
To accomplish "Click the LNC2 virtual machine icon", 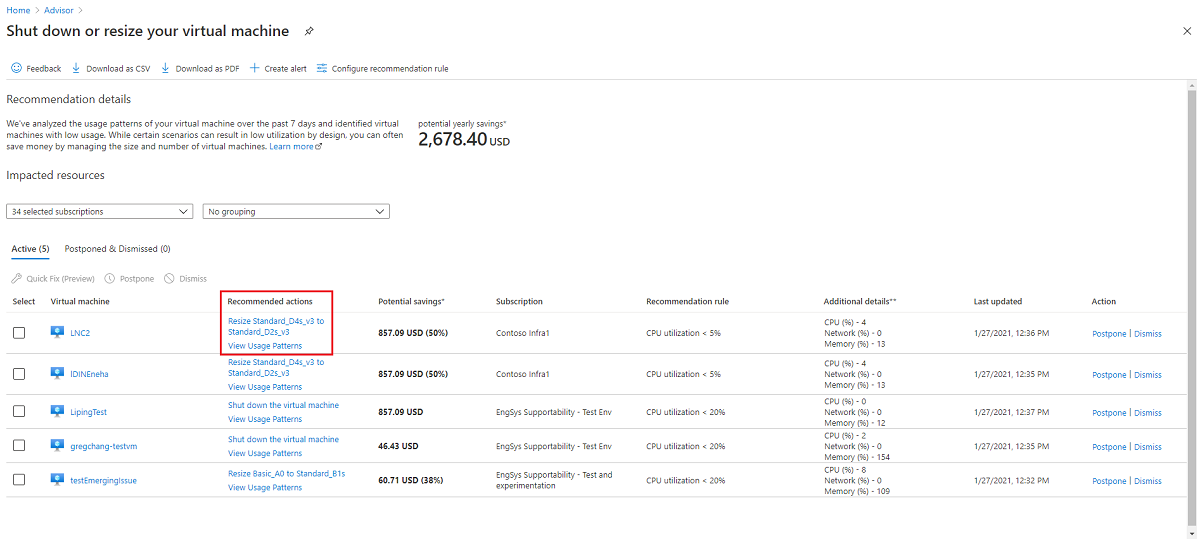I will [57, 332].
